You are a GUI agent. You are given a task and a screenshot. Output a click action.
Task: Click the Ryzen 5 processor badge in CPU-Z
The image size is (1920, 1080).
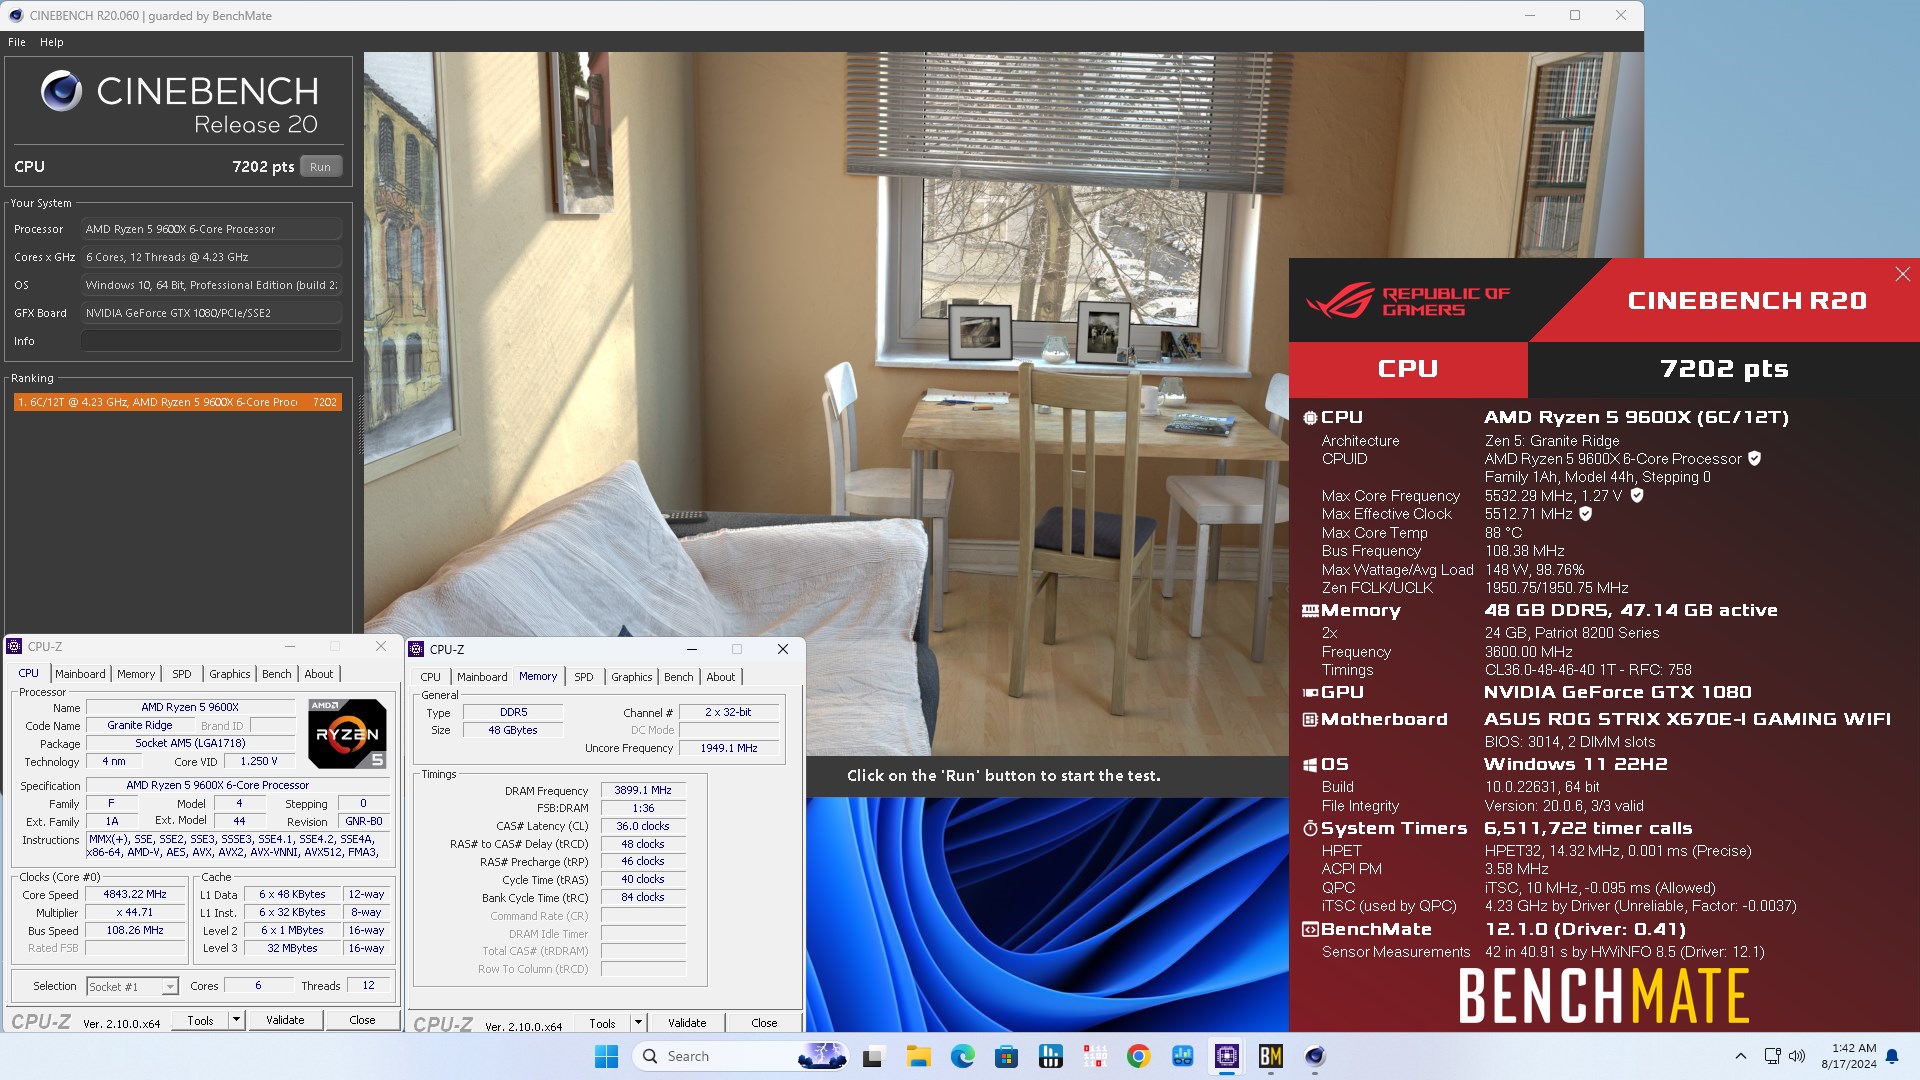[346, 733]
